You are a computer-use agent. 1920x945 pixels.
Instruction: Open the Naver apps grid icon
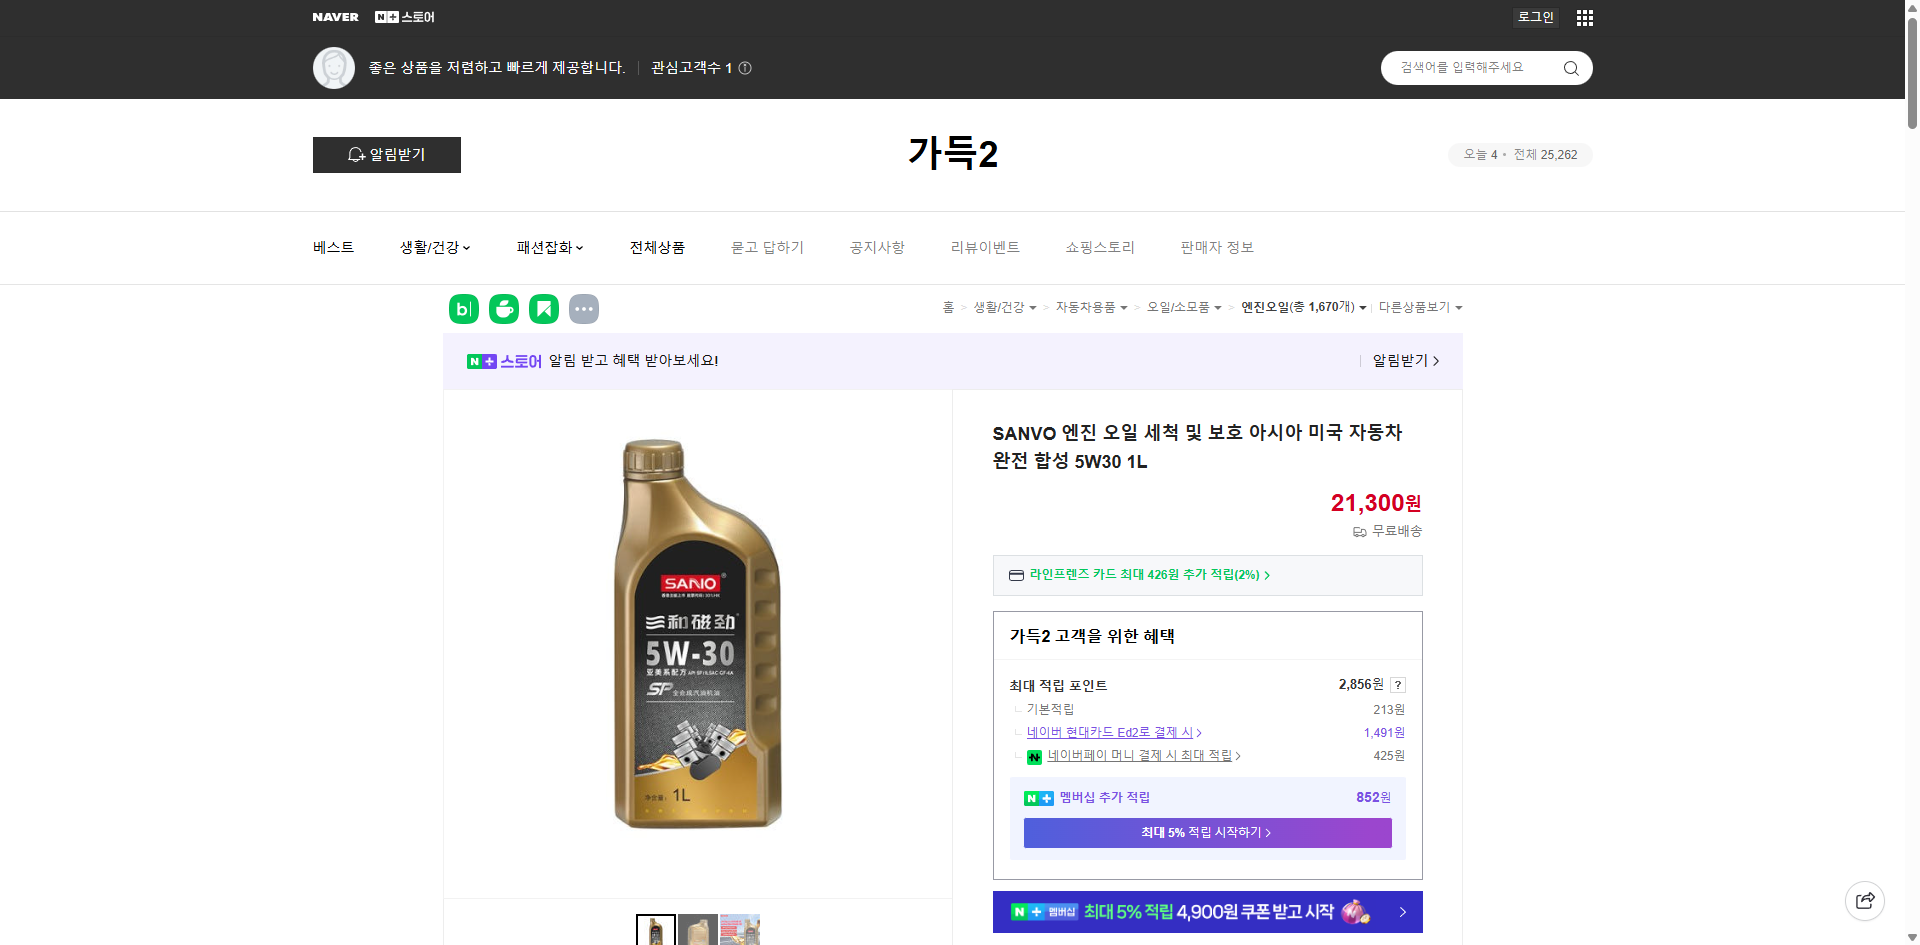(x=1584, y=17)
